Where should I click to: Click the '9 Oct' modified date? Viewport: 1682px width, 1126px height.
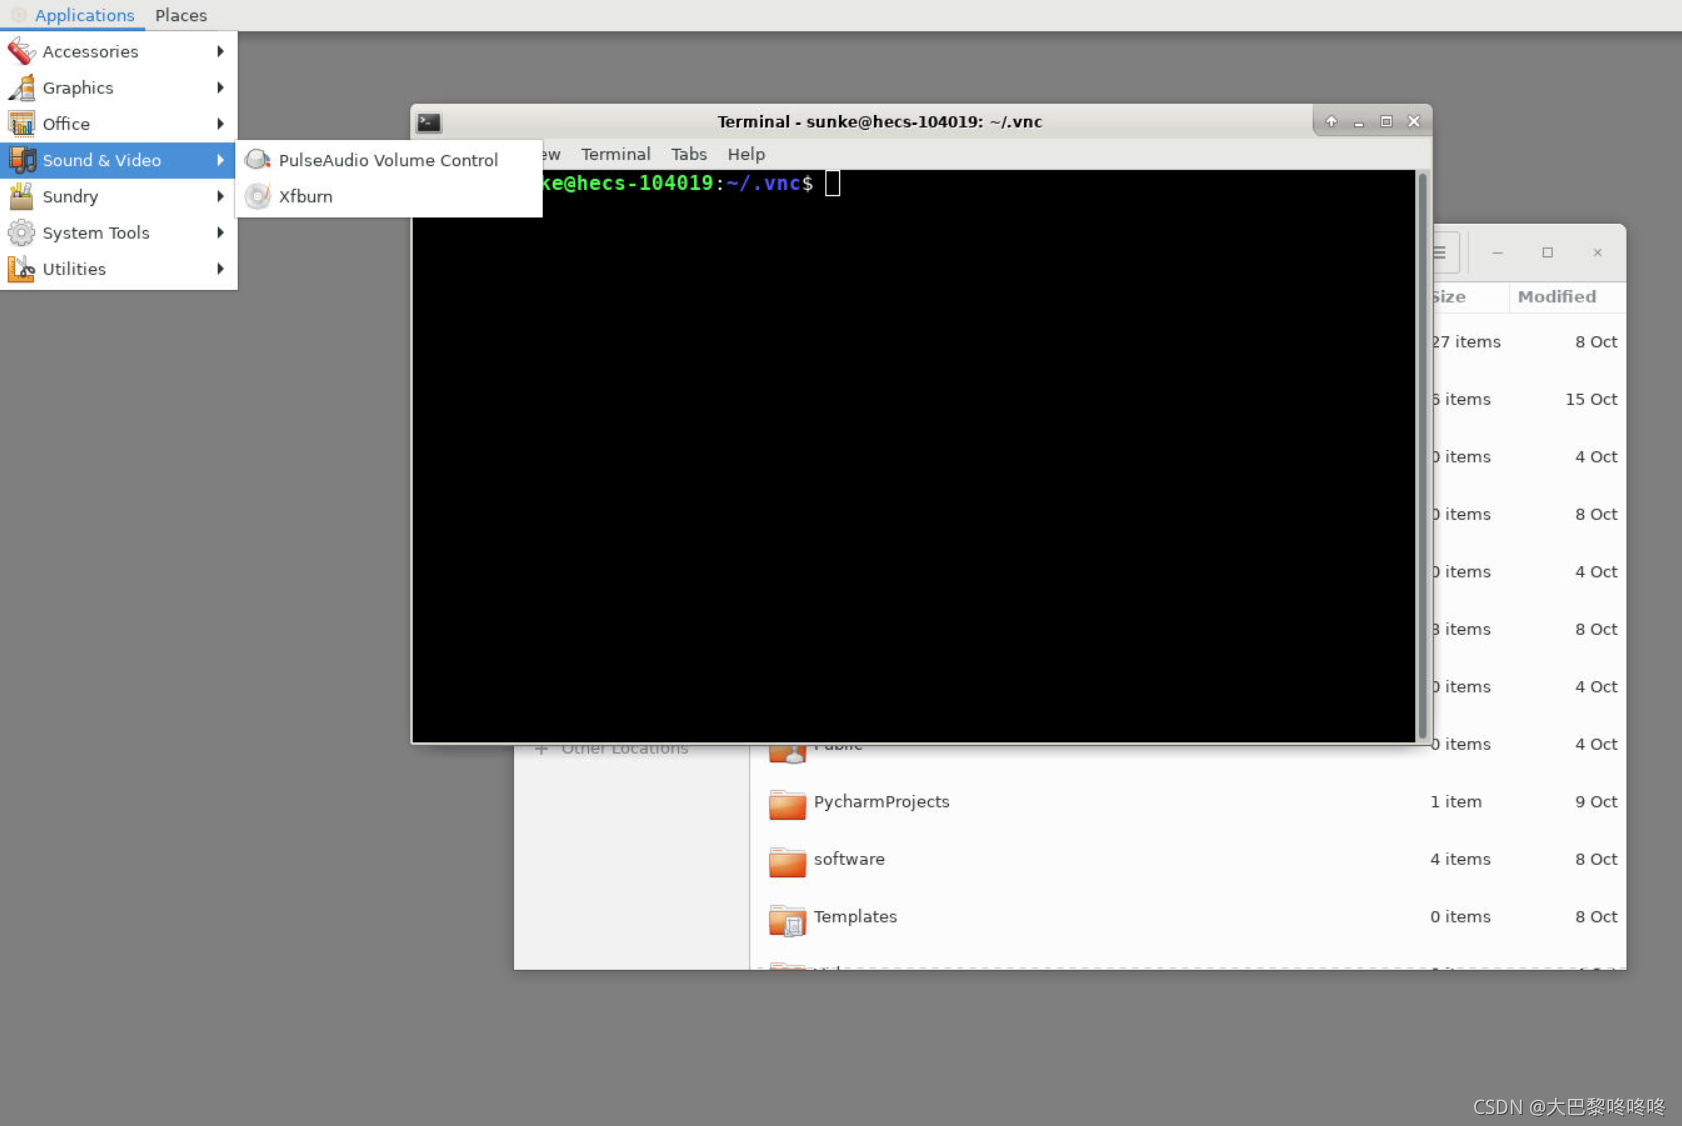click(x=1596, y=802)
